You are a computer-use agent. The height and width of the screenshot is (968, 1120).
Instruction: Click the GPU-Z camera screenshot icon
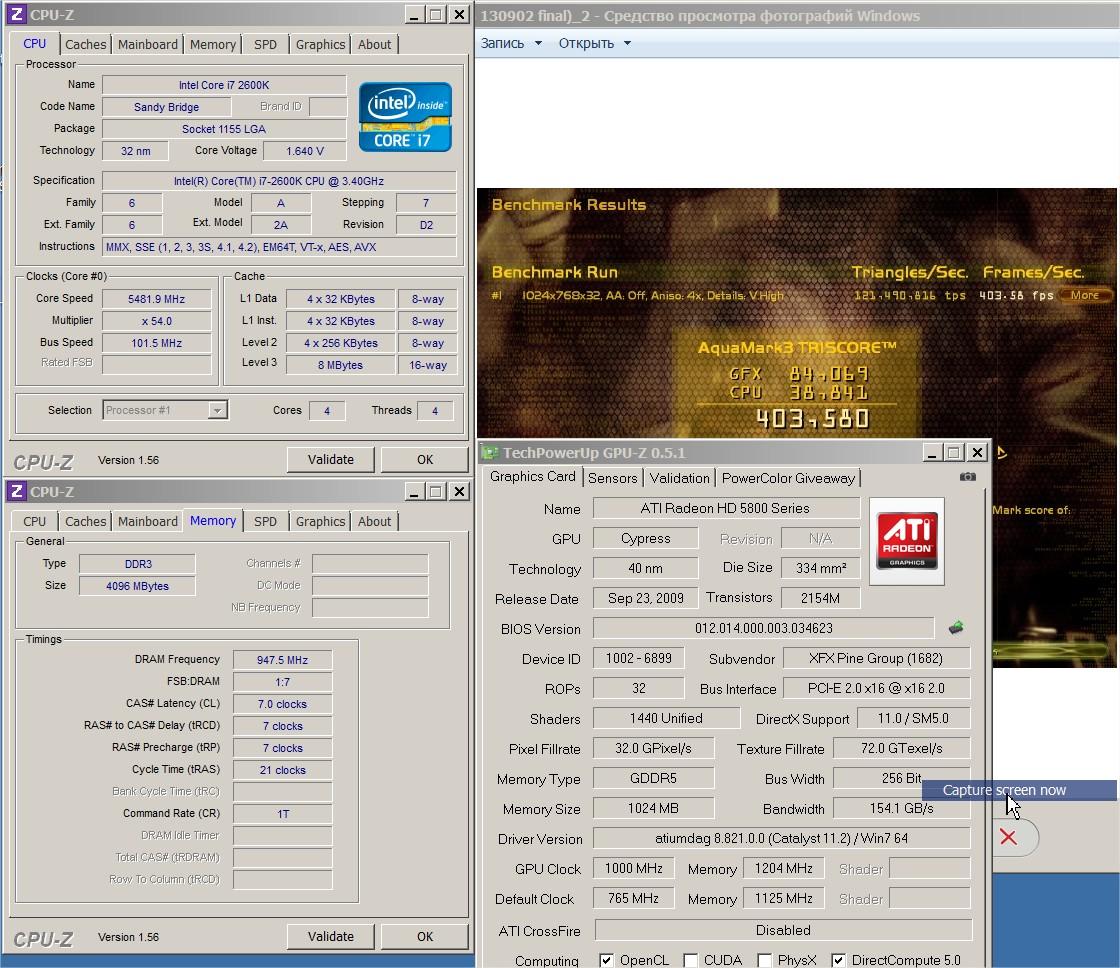[968, 476]
